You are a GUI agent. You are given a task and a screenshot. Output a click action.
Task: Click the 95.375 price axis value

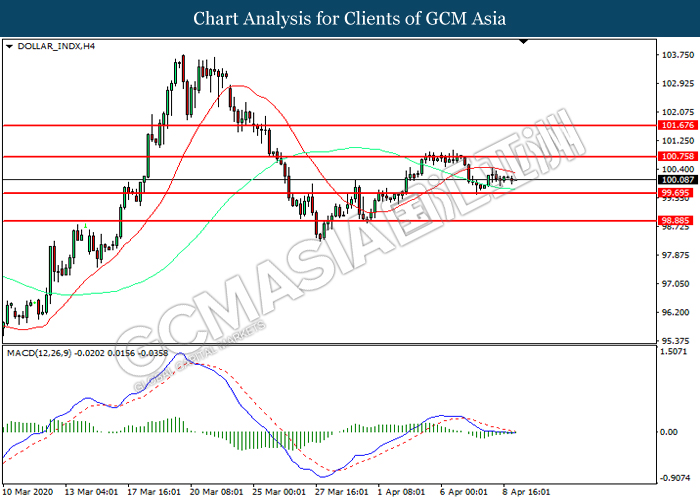point(678,341)
